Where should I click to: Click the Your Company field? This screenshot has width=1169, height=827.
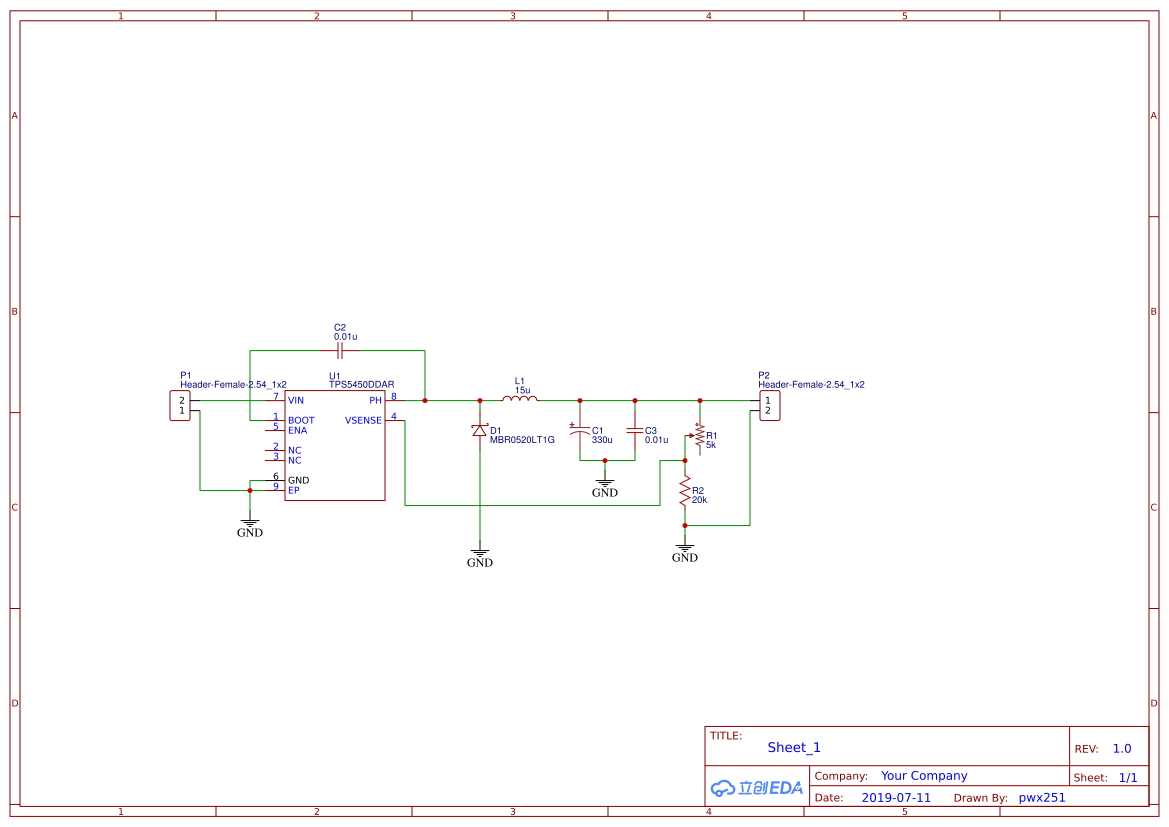[924, 776]
